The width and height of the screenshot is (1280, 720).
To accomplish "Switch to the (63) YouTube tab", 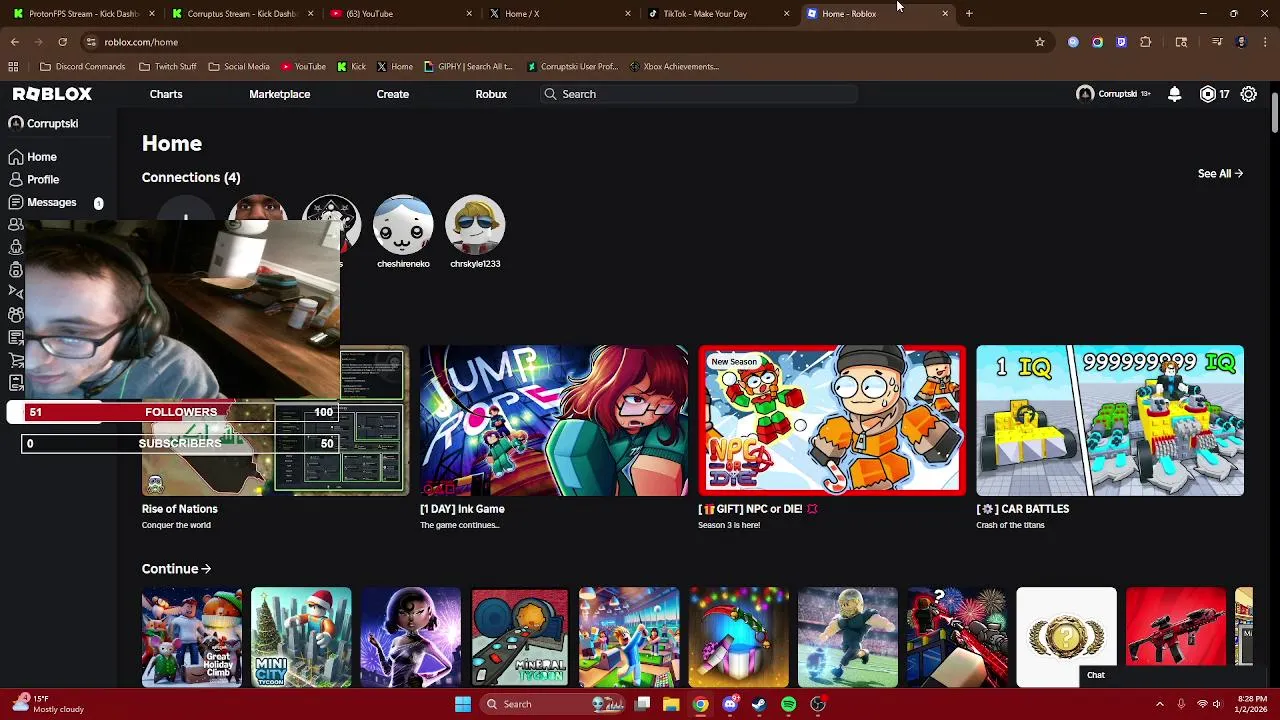I will [402, 14].
